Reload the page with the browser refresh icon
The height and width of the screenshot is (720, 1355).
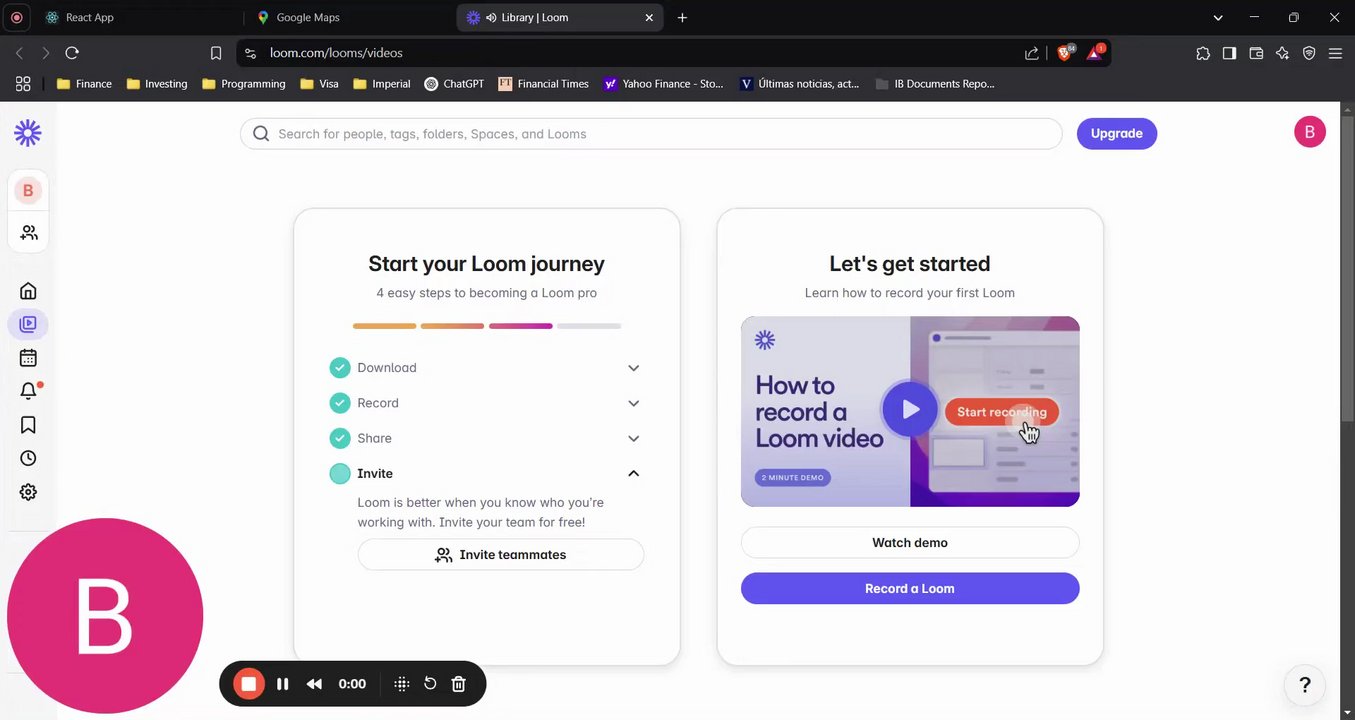coord(72,53)
